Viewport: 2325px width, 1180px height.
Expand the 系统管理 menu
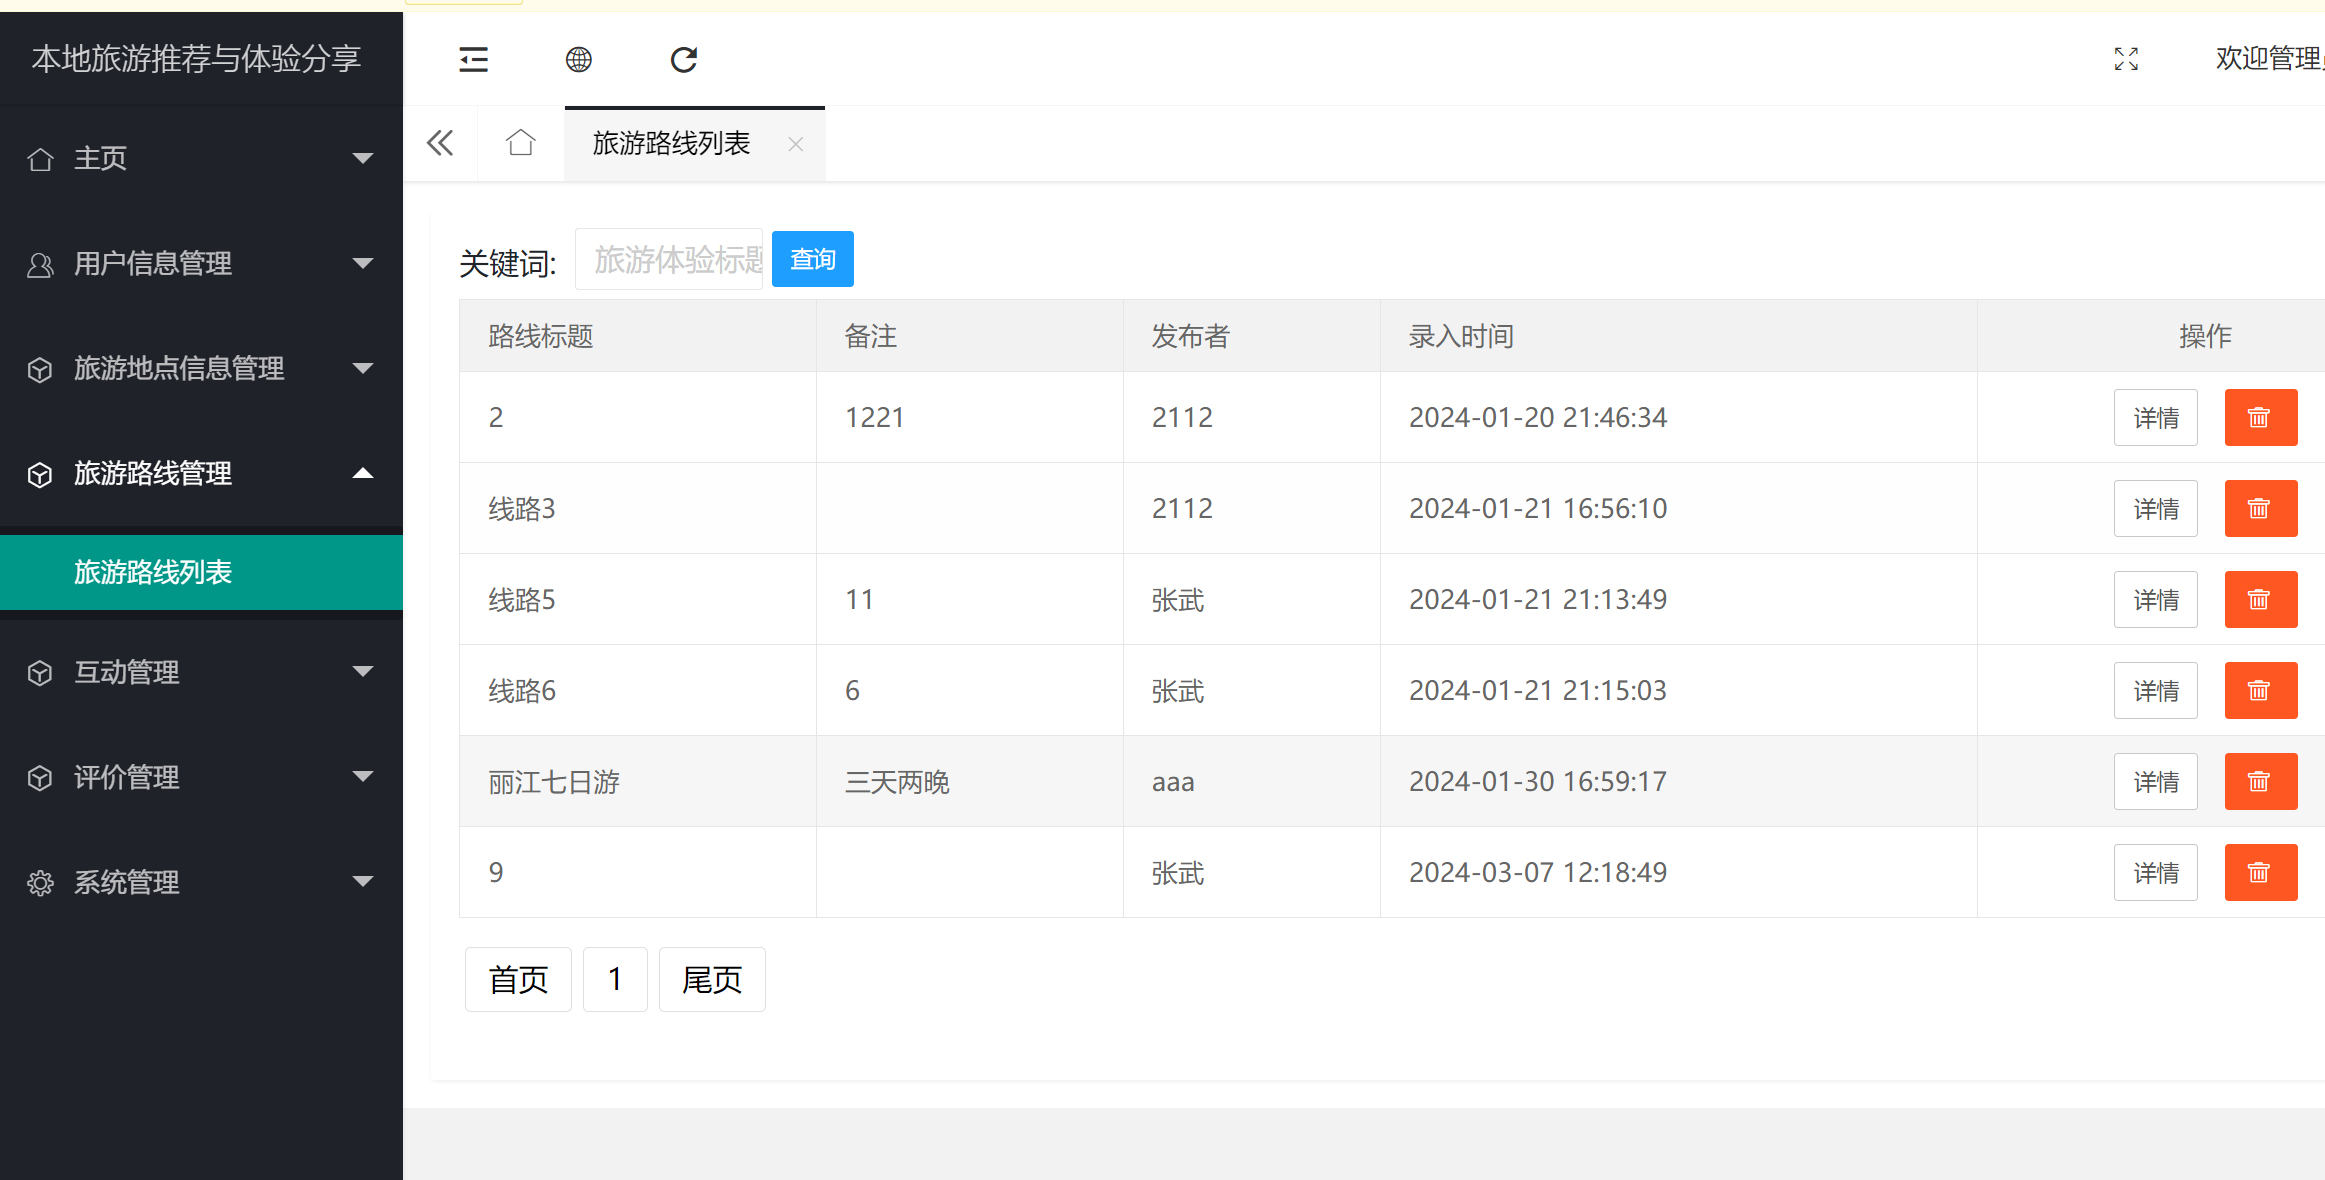point(200,883)
